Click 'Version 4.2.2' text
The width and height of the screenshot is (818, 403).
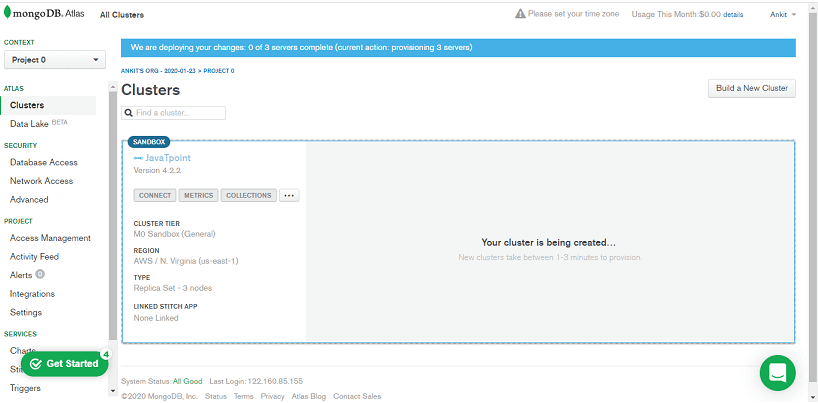click(x=158, y=170)
